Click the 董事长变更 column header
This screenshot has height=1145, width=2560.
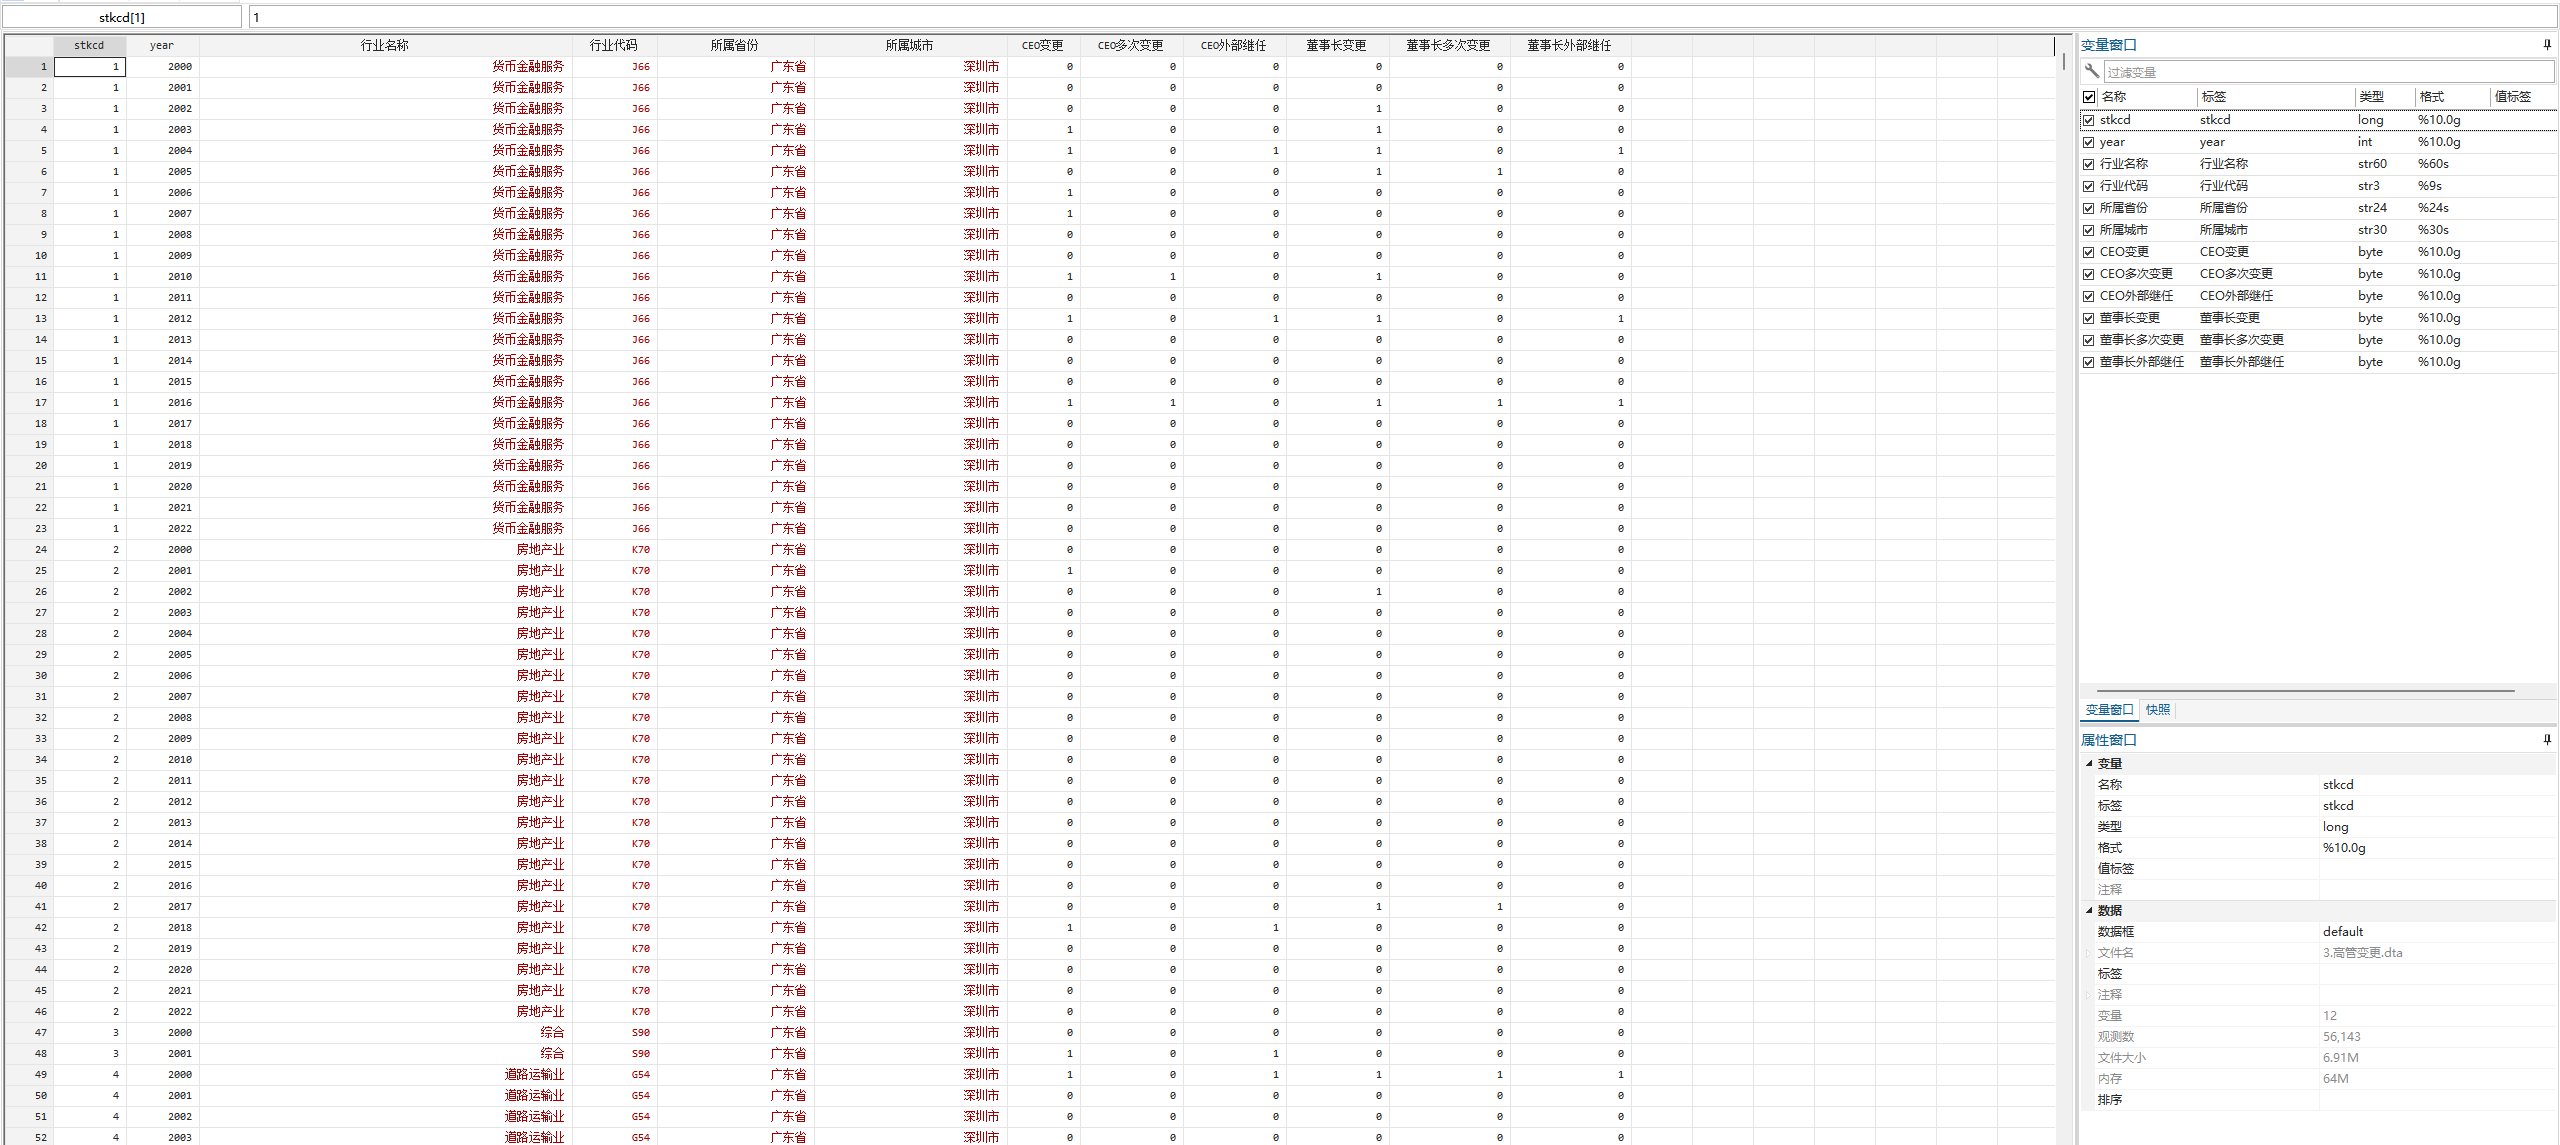(x=1336, y=45)
